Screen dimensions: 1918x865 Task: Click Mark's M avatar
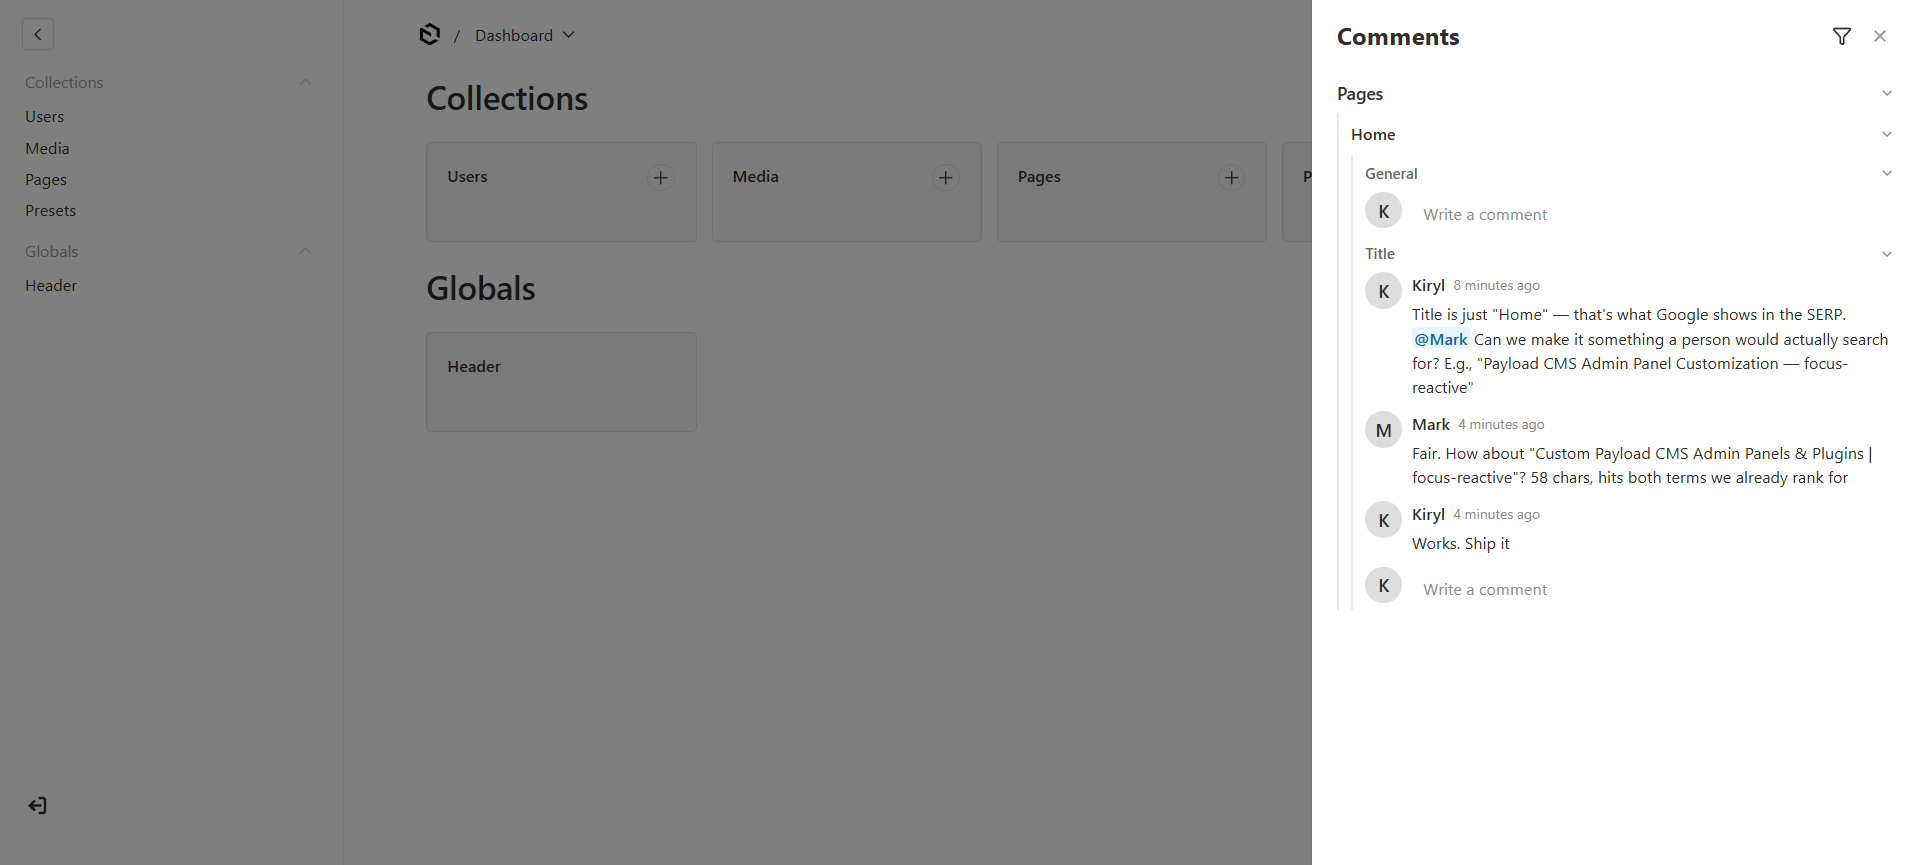[1384, 430]
